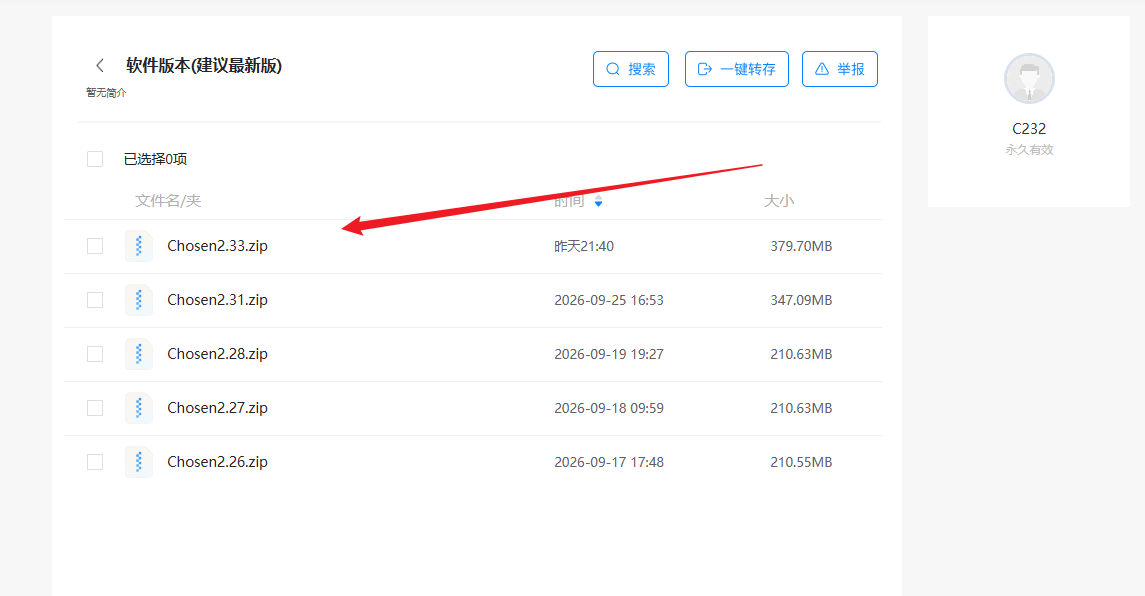The height and width of the screenshot is (596, 1145).
Task: Click the 永久有效 validity label
Action: click(x=1029, y=150)
